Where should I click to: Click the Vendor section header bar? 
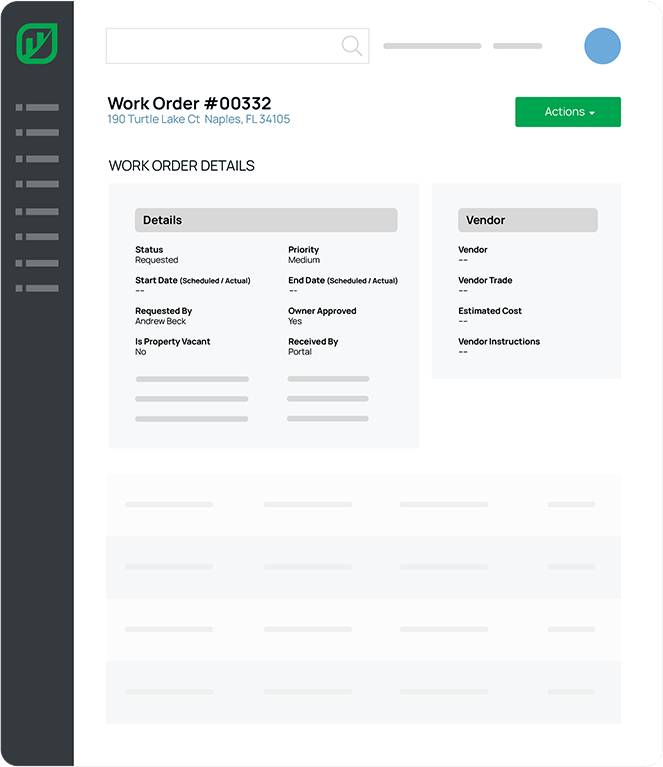click(x=527, y=220)
